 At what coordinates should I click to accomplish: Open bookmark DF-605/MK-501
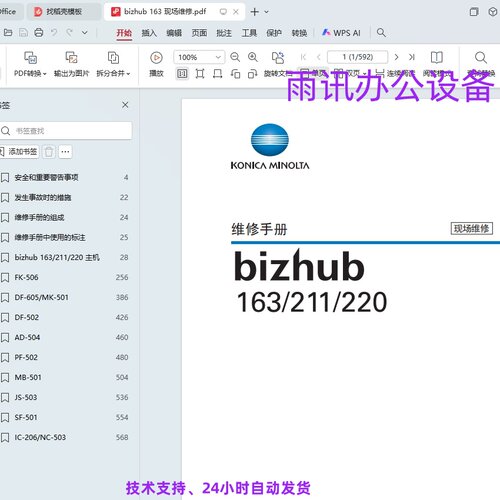[x=65, y=297]
